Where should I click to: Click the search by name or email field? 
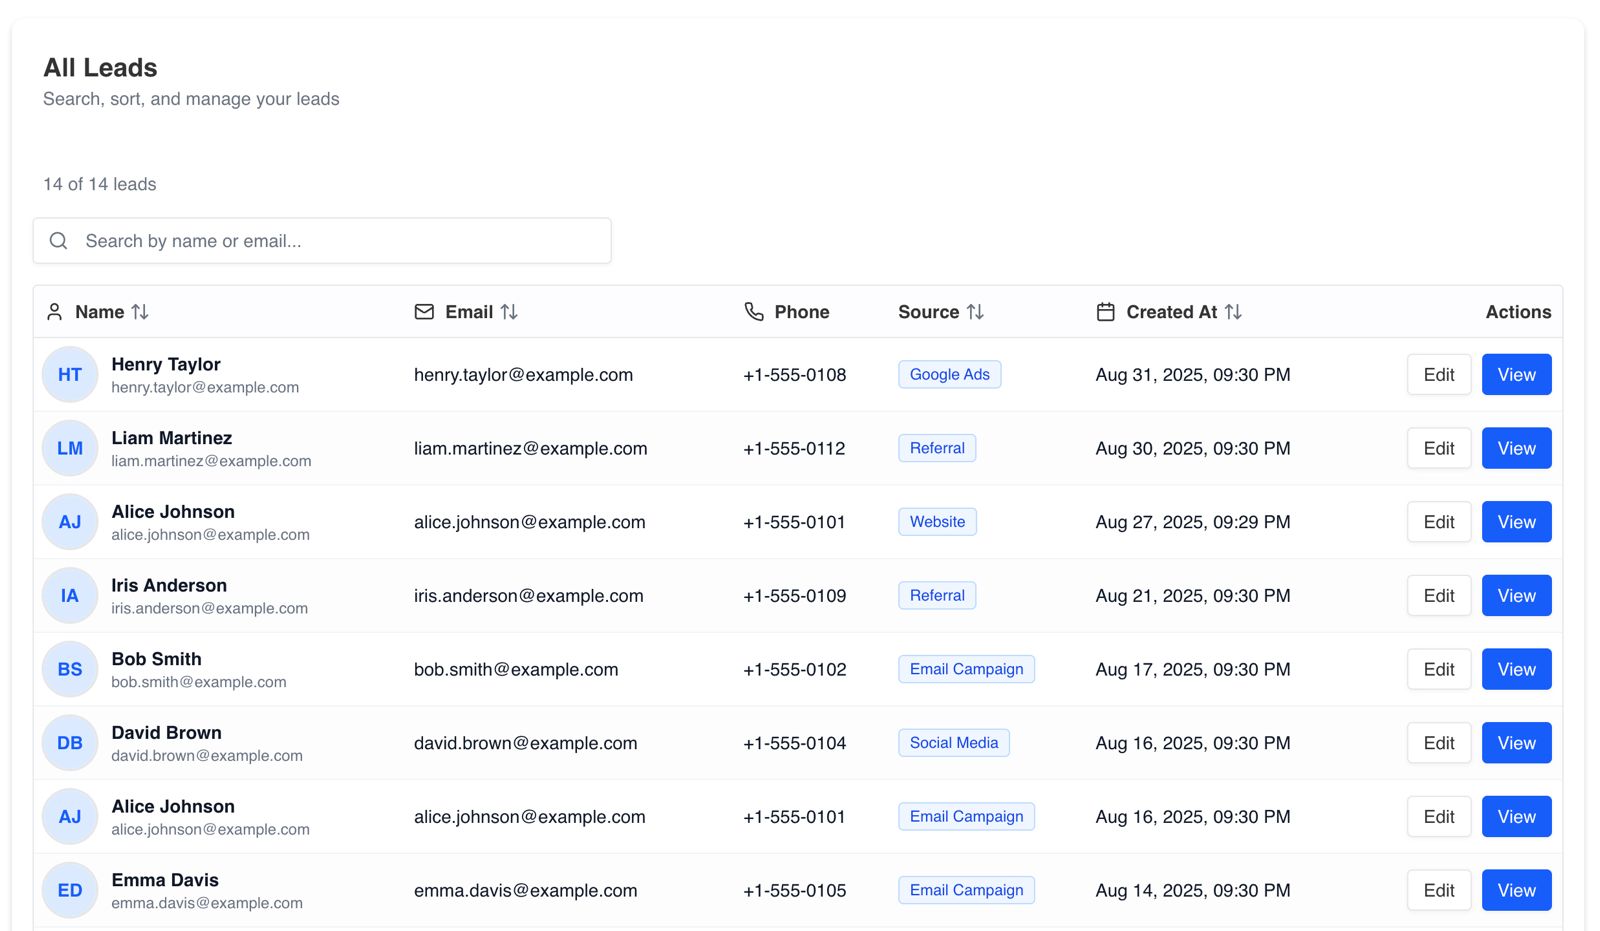[322, 240]
